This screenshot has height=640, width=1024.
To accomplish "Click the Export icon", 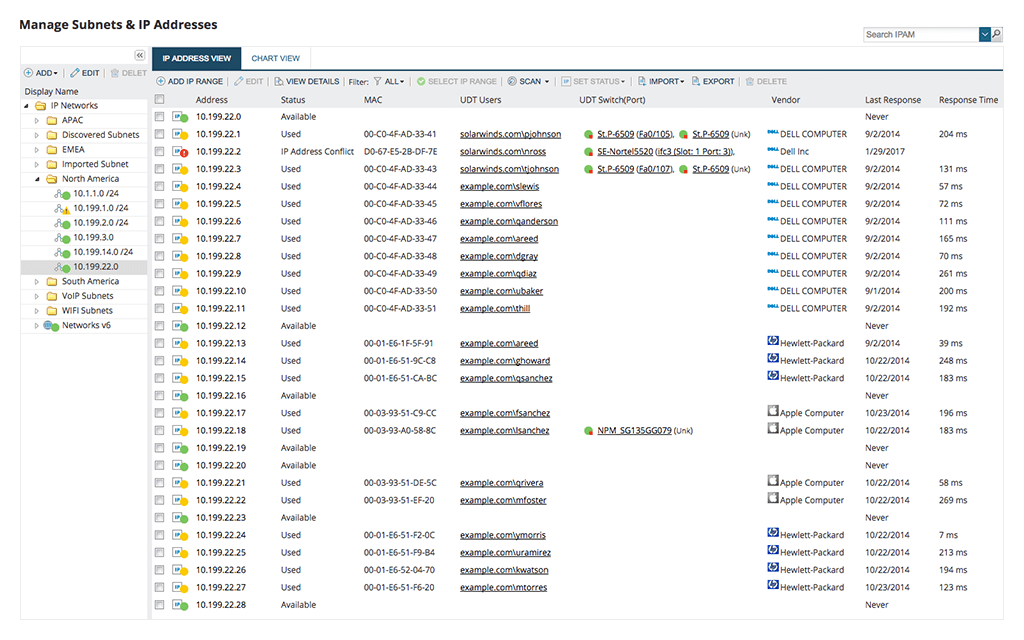I will pyautogui.click(x=713, y=81).
